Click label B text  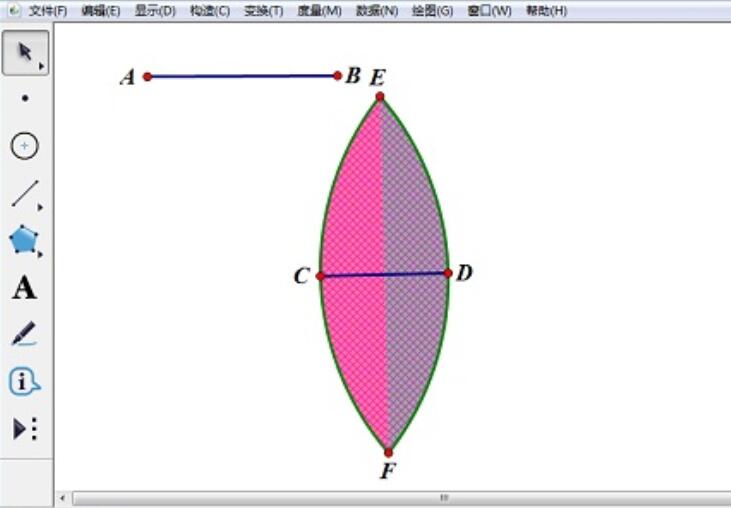353,75
